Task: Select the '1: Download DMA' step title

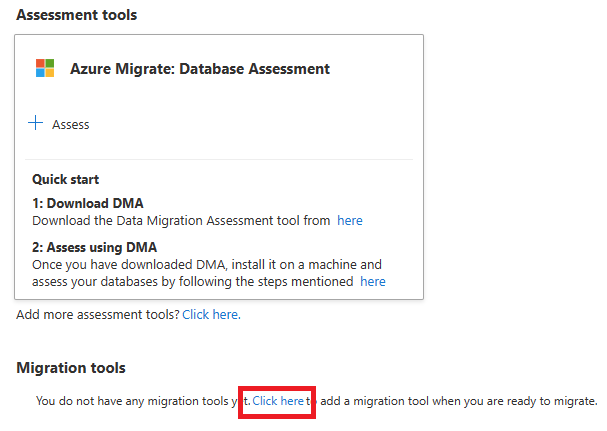Action: pyautogui.click(x=87, y=203)
